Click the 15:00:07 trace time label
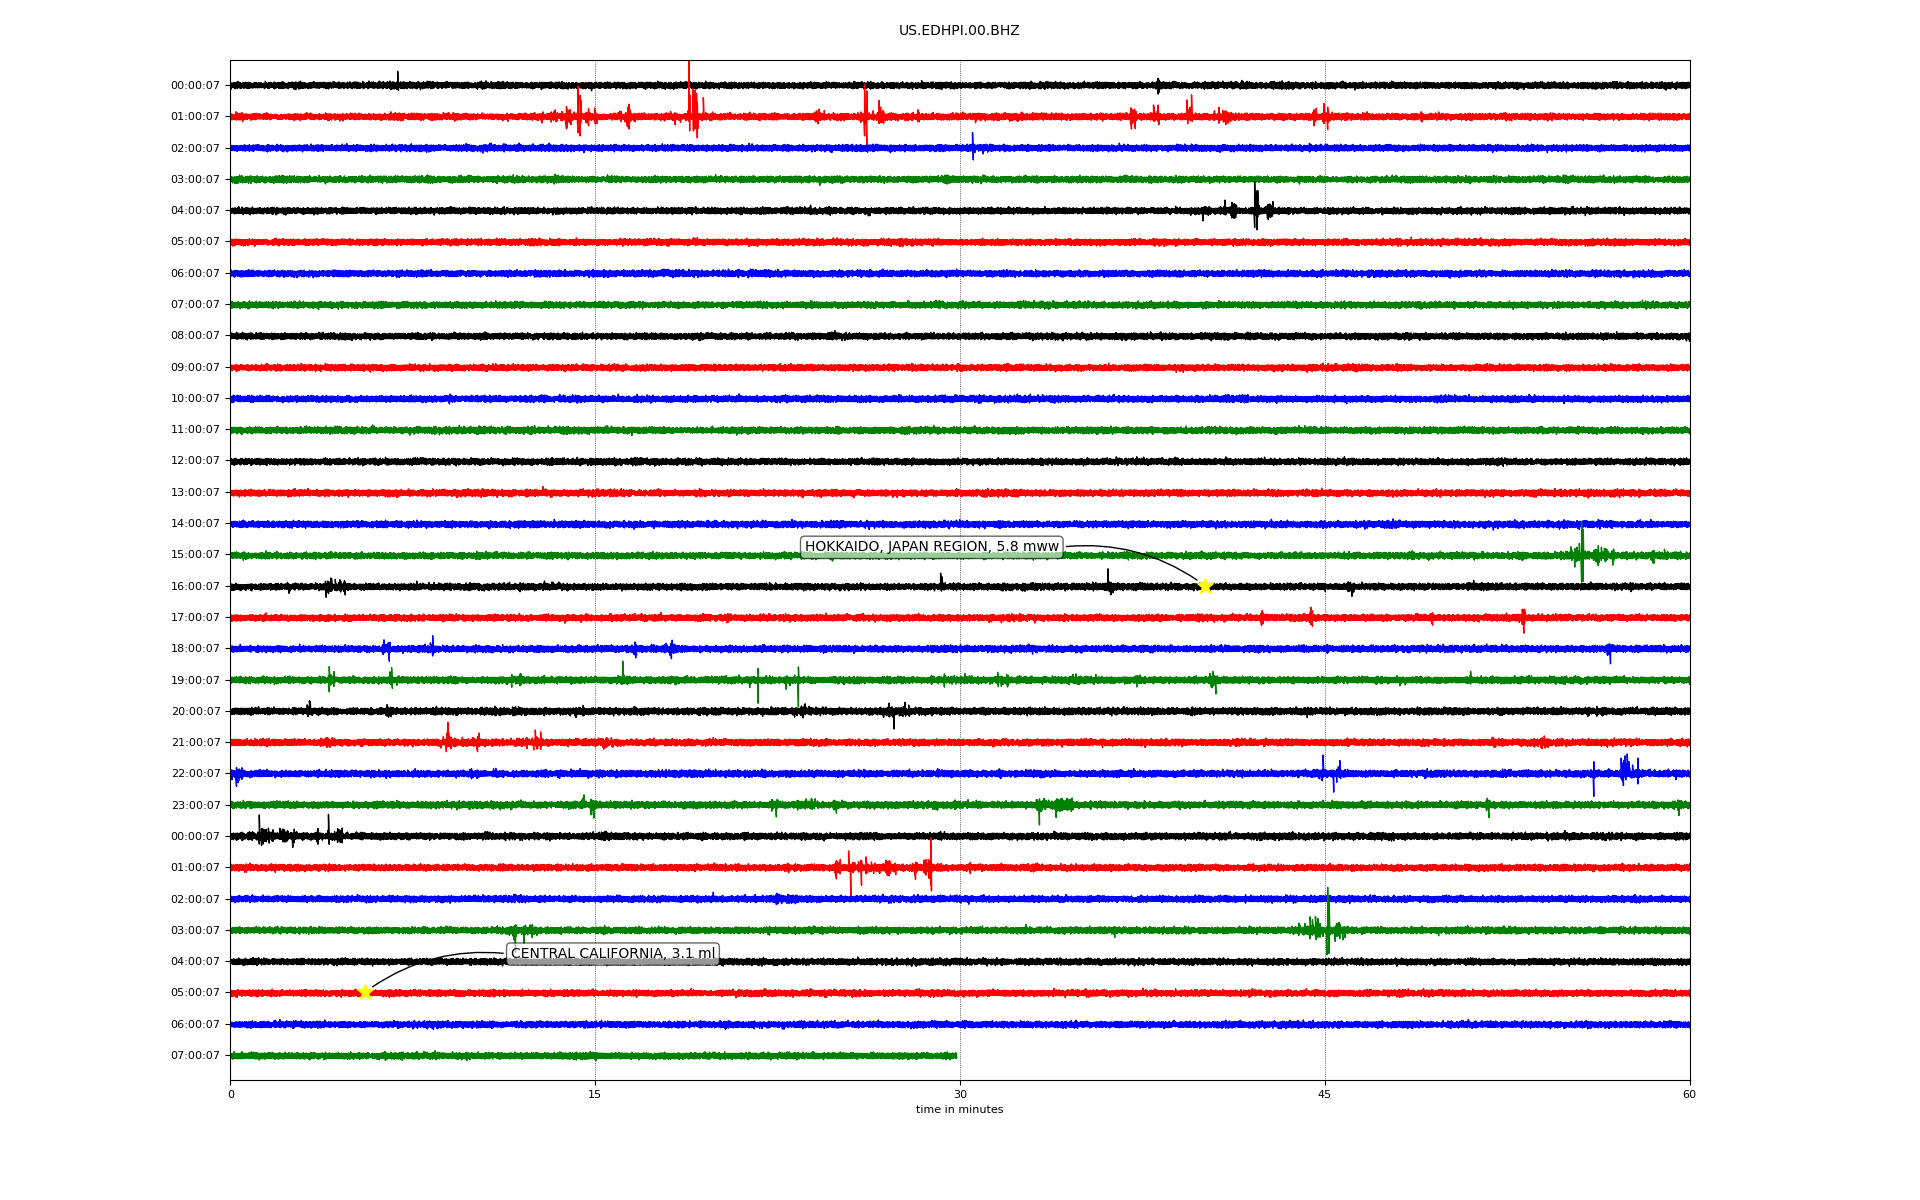This screenshot has width=1920, height=1200. click(195, 555)
